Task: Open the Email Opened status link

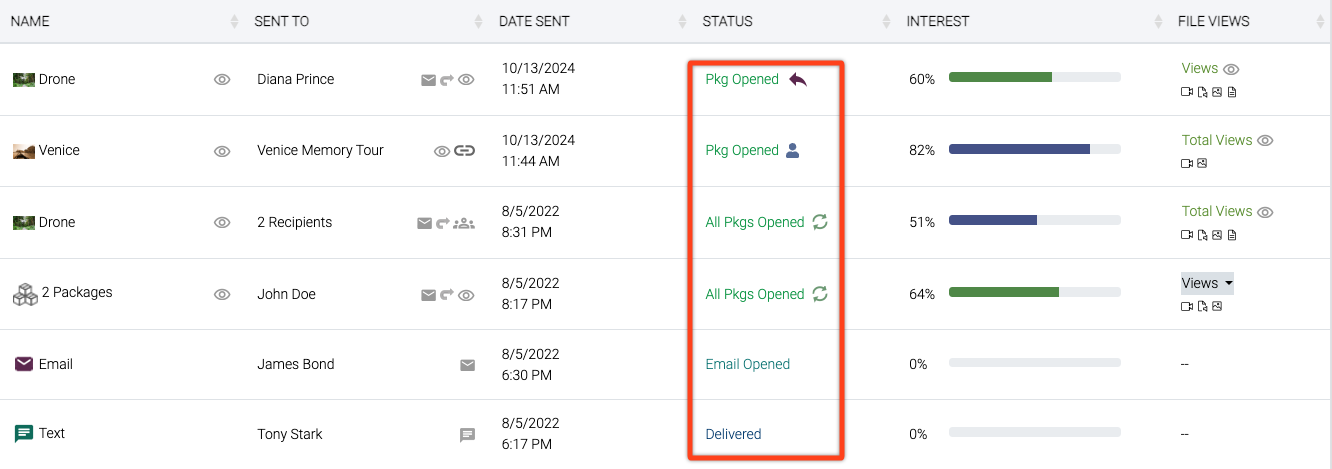Action: [x=748, y=364]
